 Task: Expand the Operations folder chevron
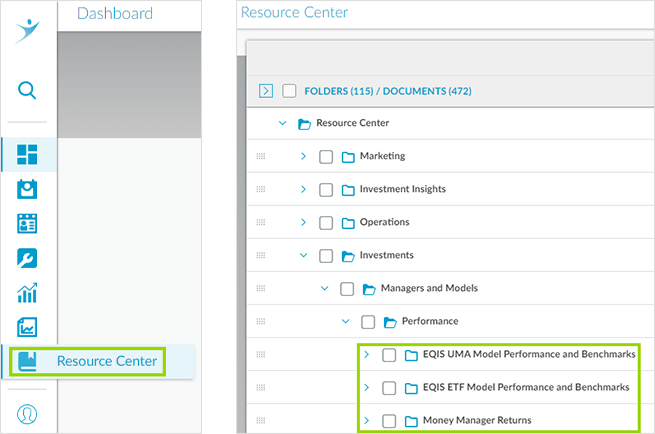click(303, 222)
